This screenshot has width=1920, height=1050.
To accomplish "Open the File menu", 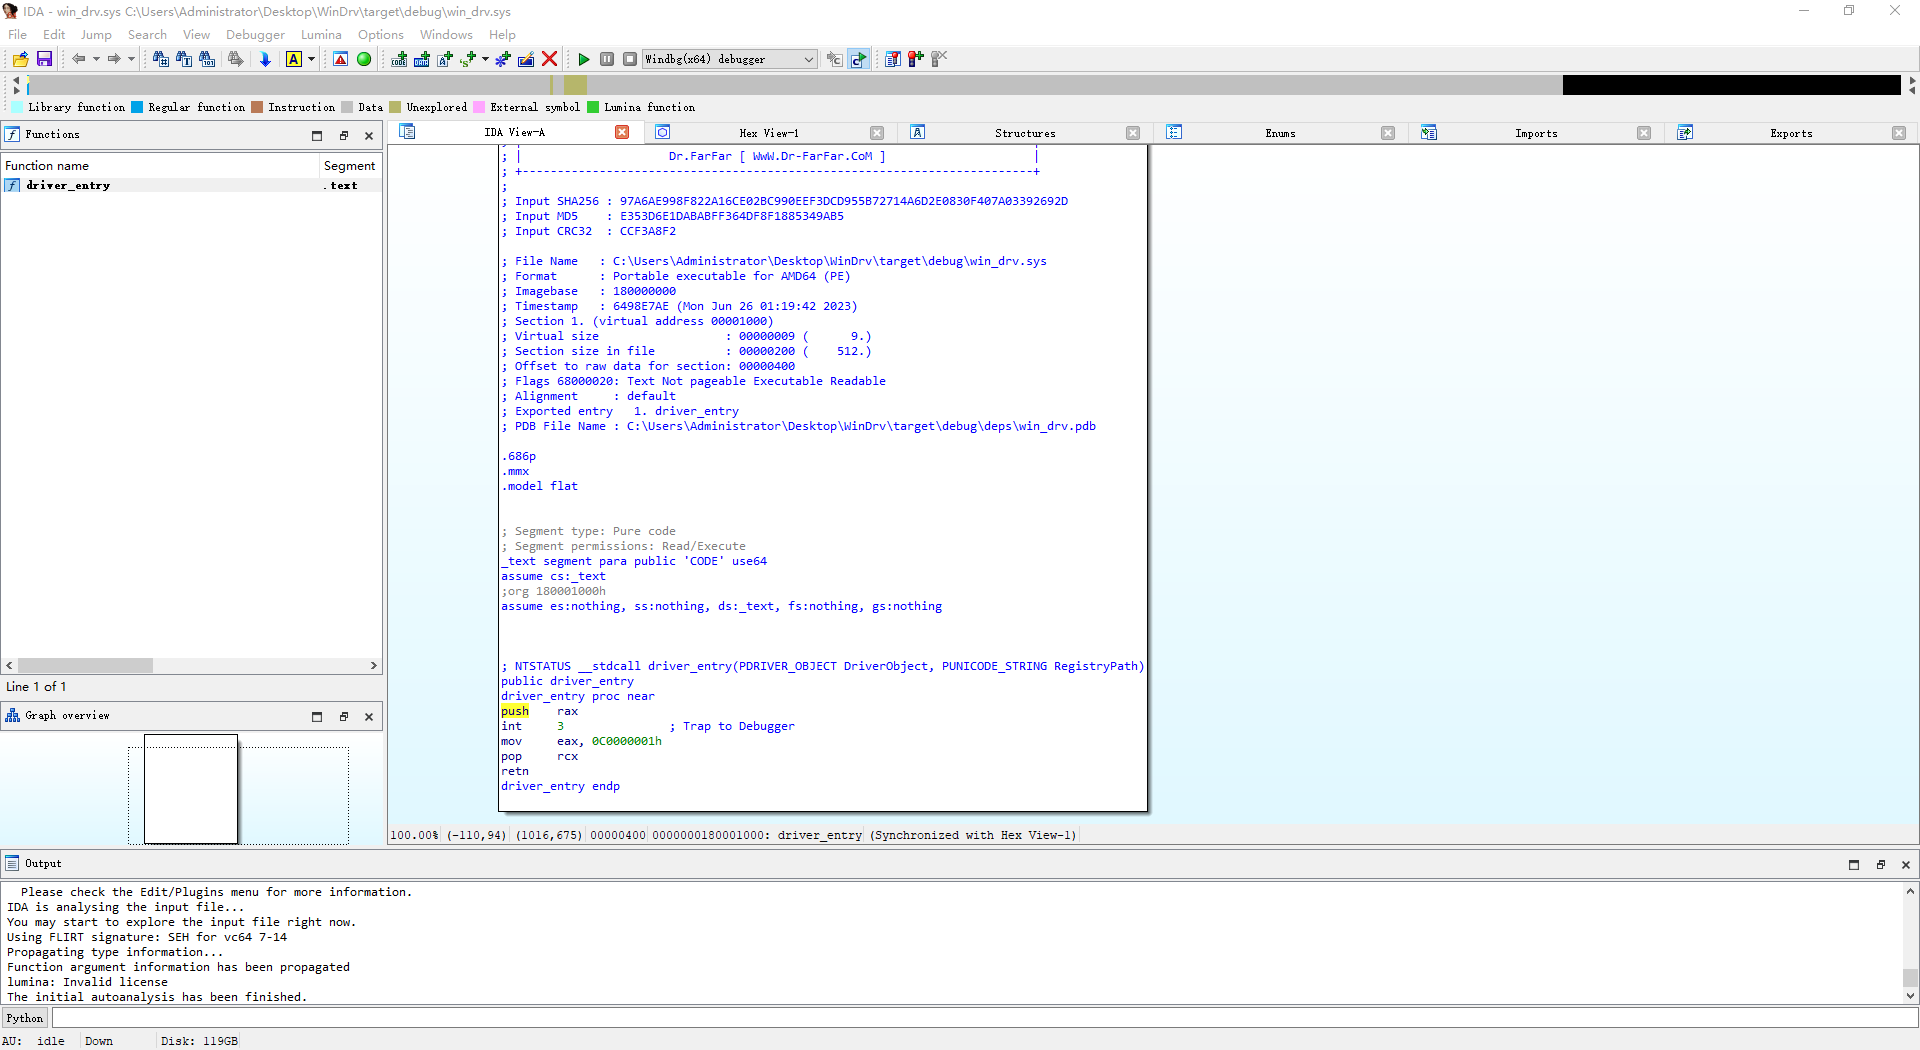I will point(18,34).
